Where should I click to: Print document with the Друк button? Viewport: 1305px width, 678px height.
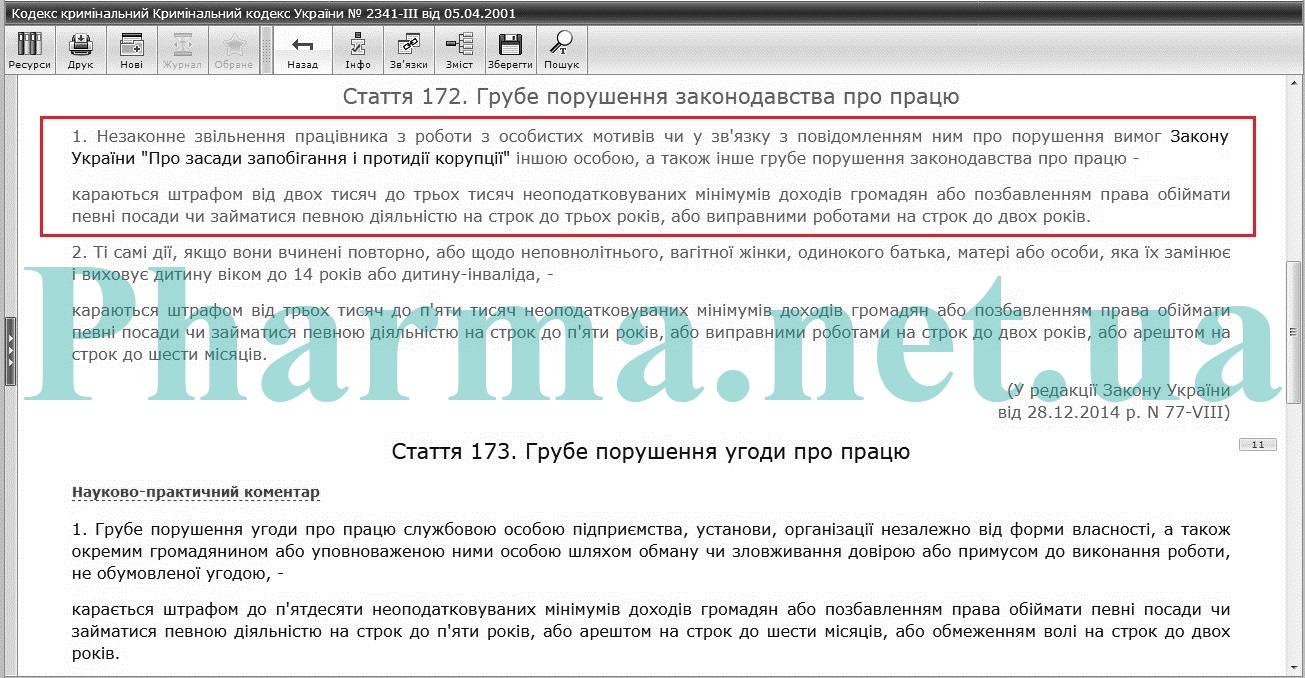[x=80, y=50]
